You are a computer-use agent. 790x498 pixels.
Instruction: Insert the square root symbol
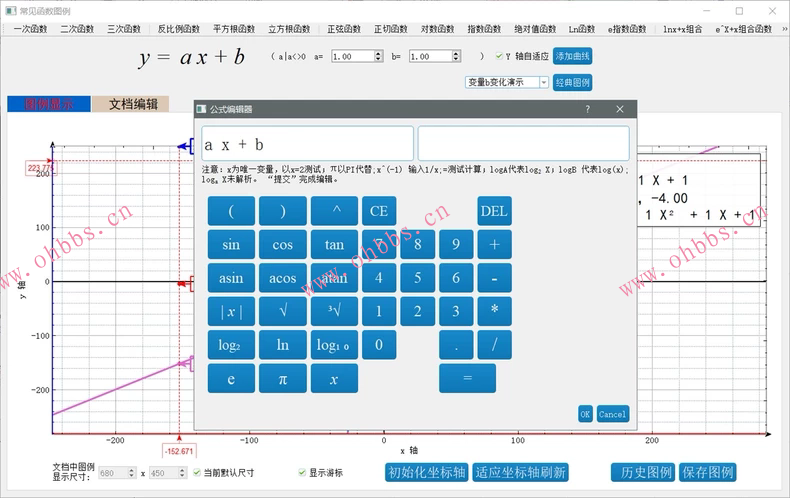point(283,312)
